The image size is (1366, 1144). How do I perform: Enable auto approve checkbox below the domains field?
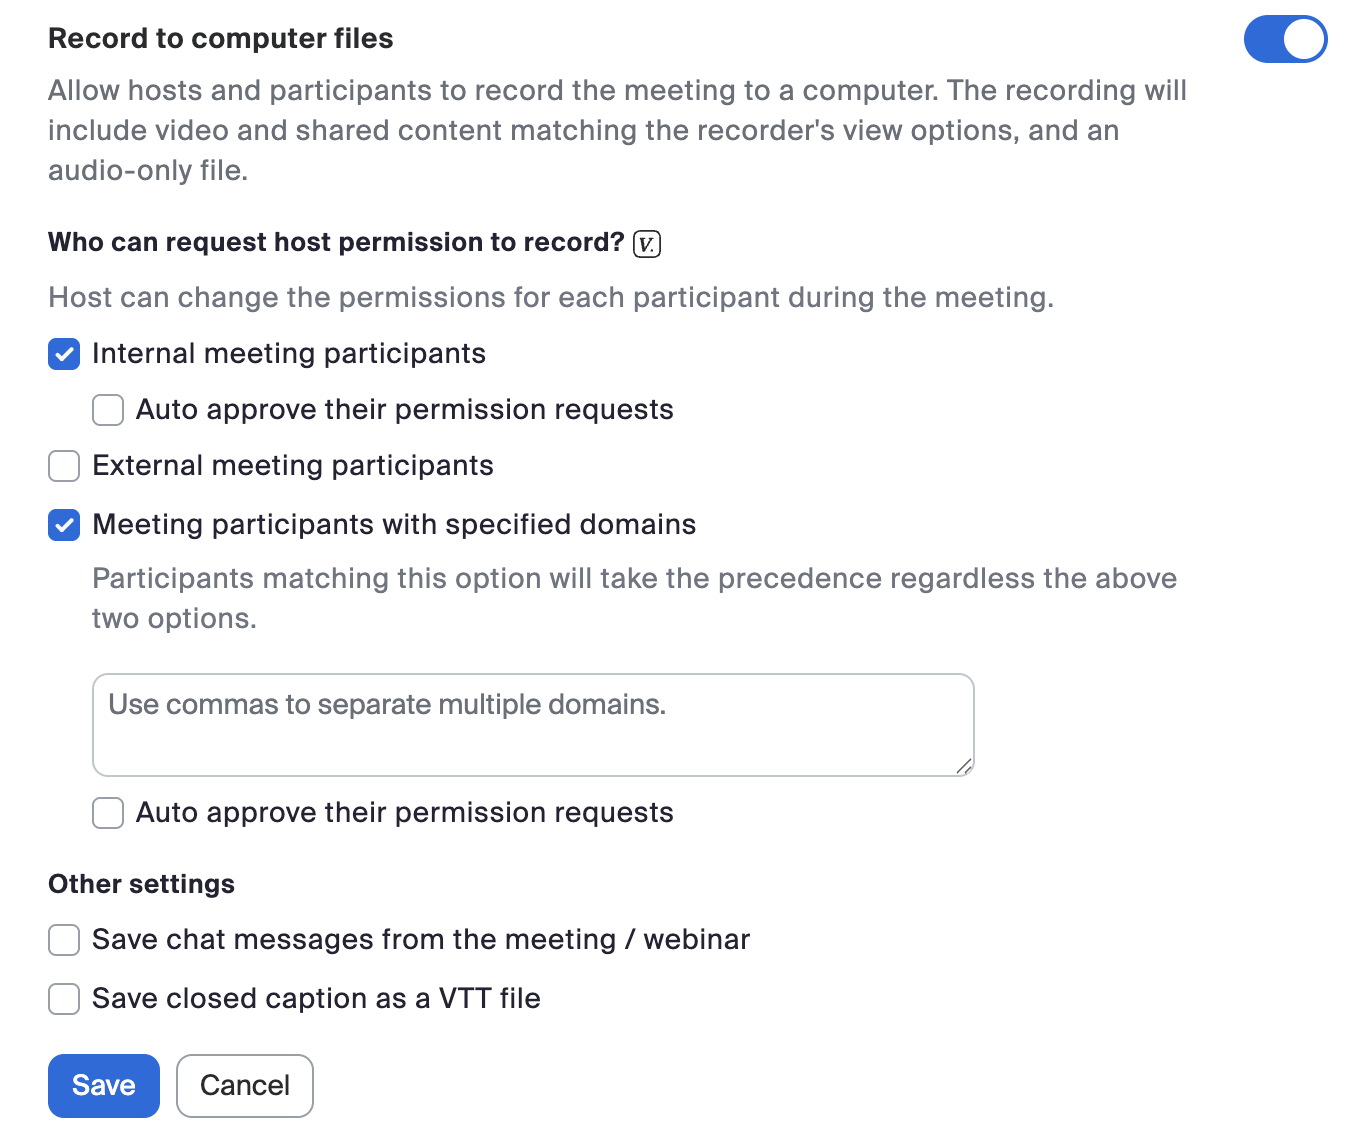(x=108, y=813)
